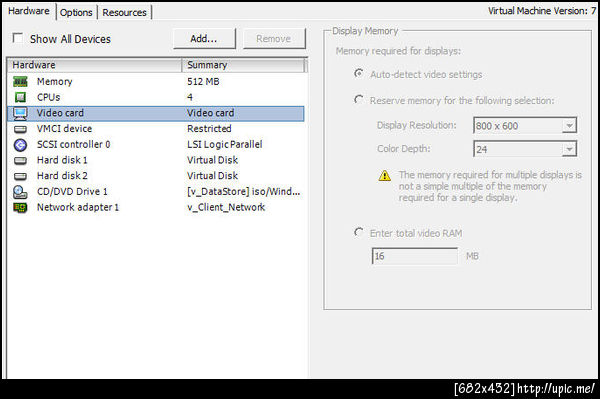Click the Video card monitor icon

coord(20,113)
